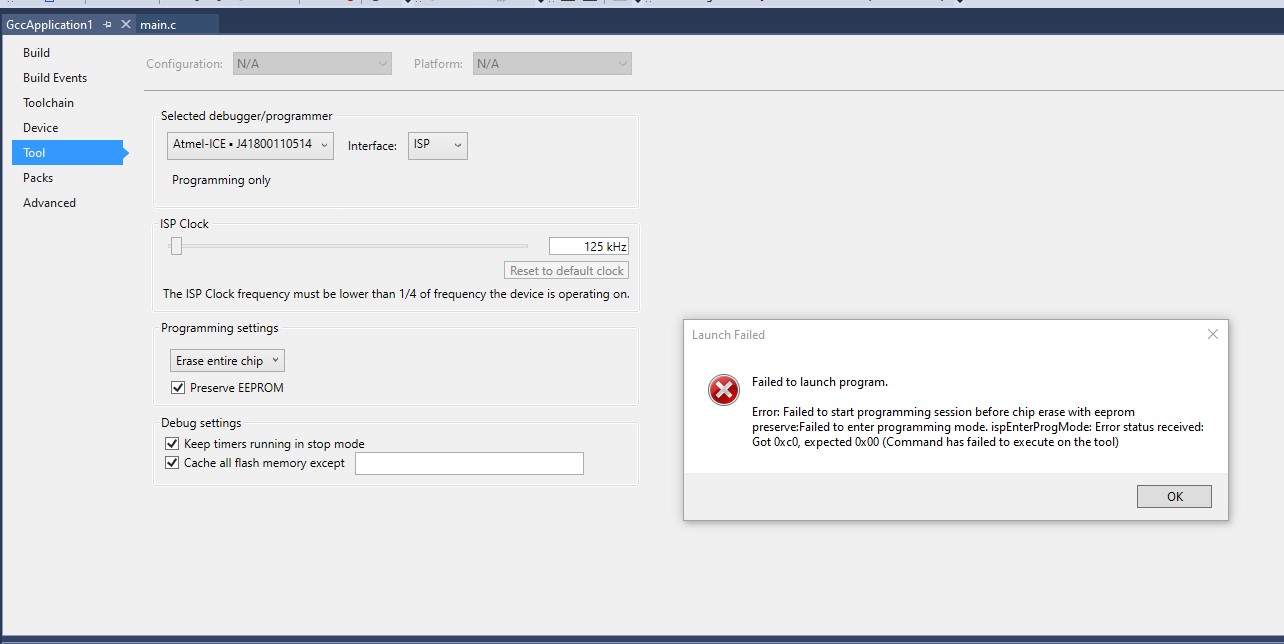
Task: Click the 125 kHz clock frequency field
Action: point(588,246)
